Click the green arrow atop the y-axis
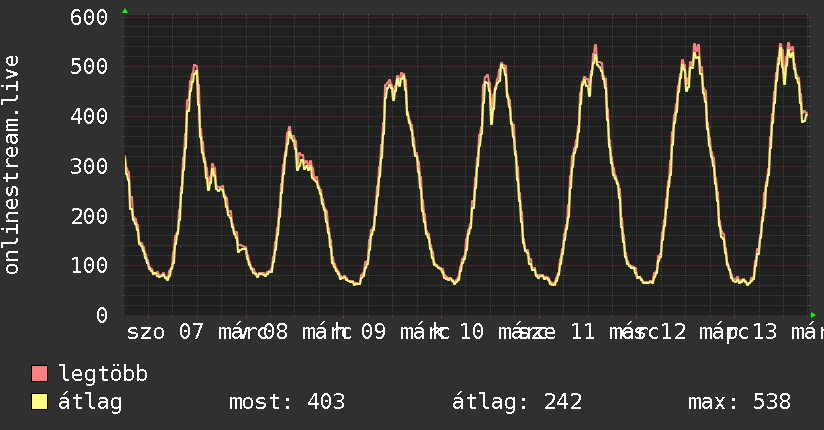The height and width of the screenshot is (430, 824). click(125, 11)
